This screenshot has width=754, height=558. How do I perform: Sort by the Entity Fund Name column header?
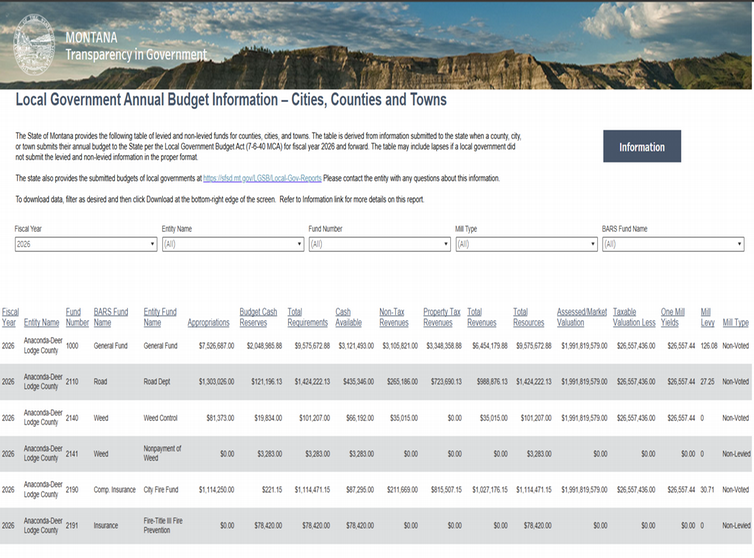pos(160,317)
